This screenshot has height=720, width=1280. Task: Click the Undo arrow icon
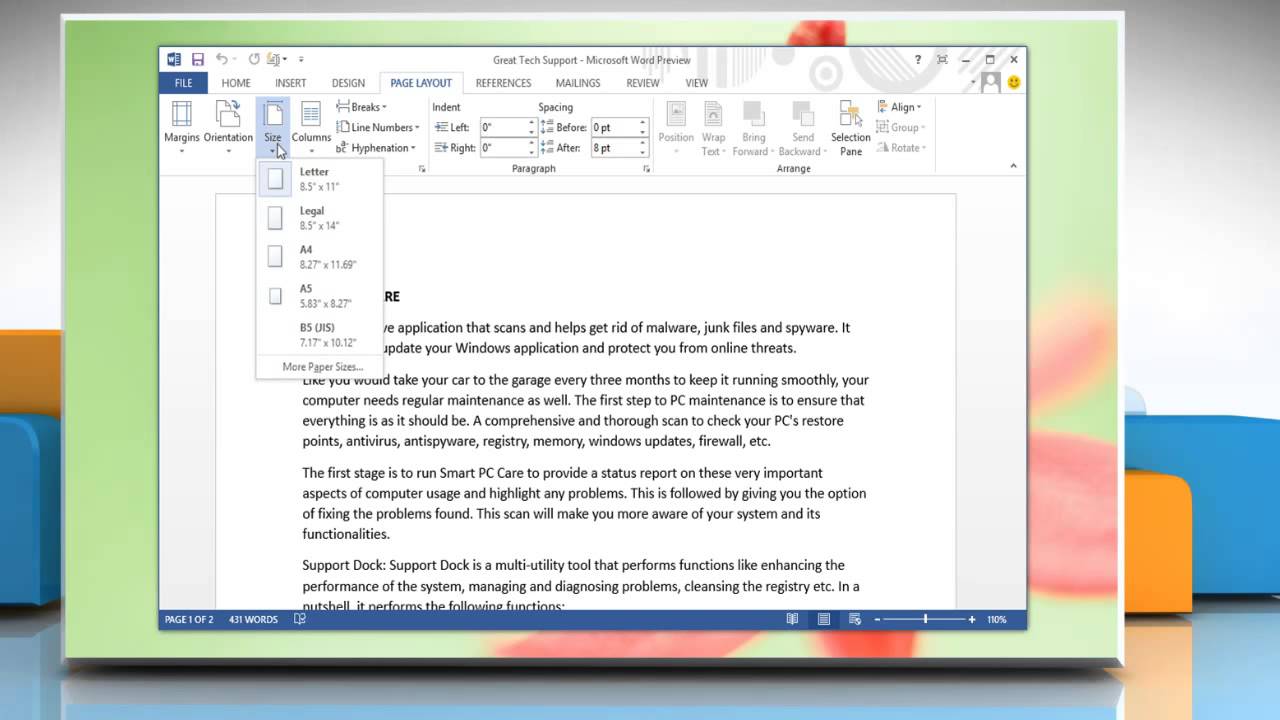(x=222, y=60)
